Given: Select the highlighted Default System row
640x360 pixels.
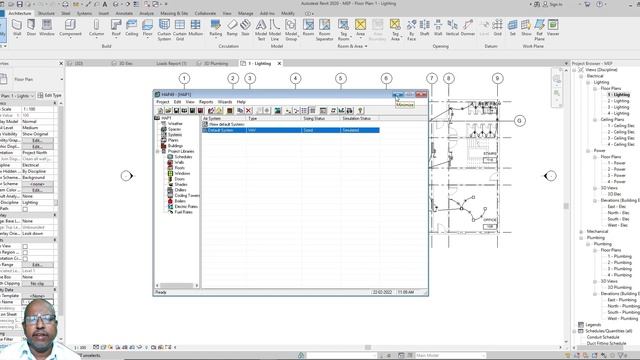Looking at the screenshot, I should coord(291,130).
